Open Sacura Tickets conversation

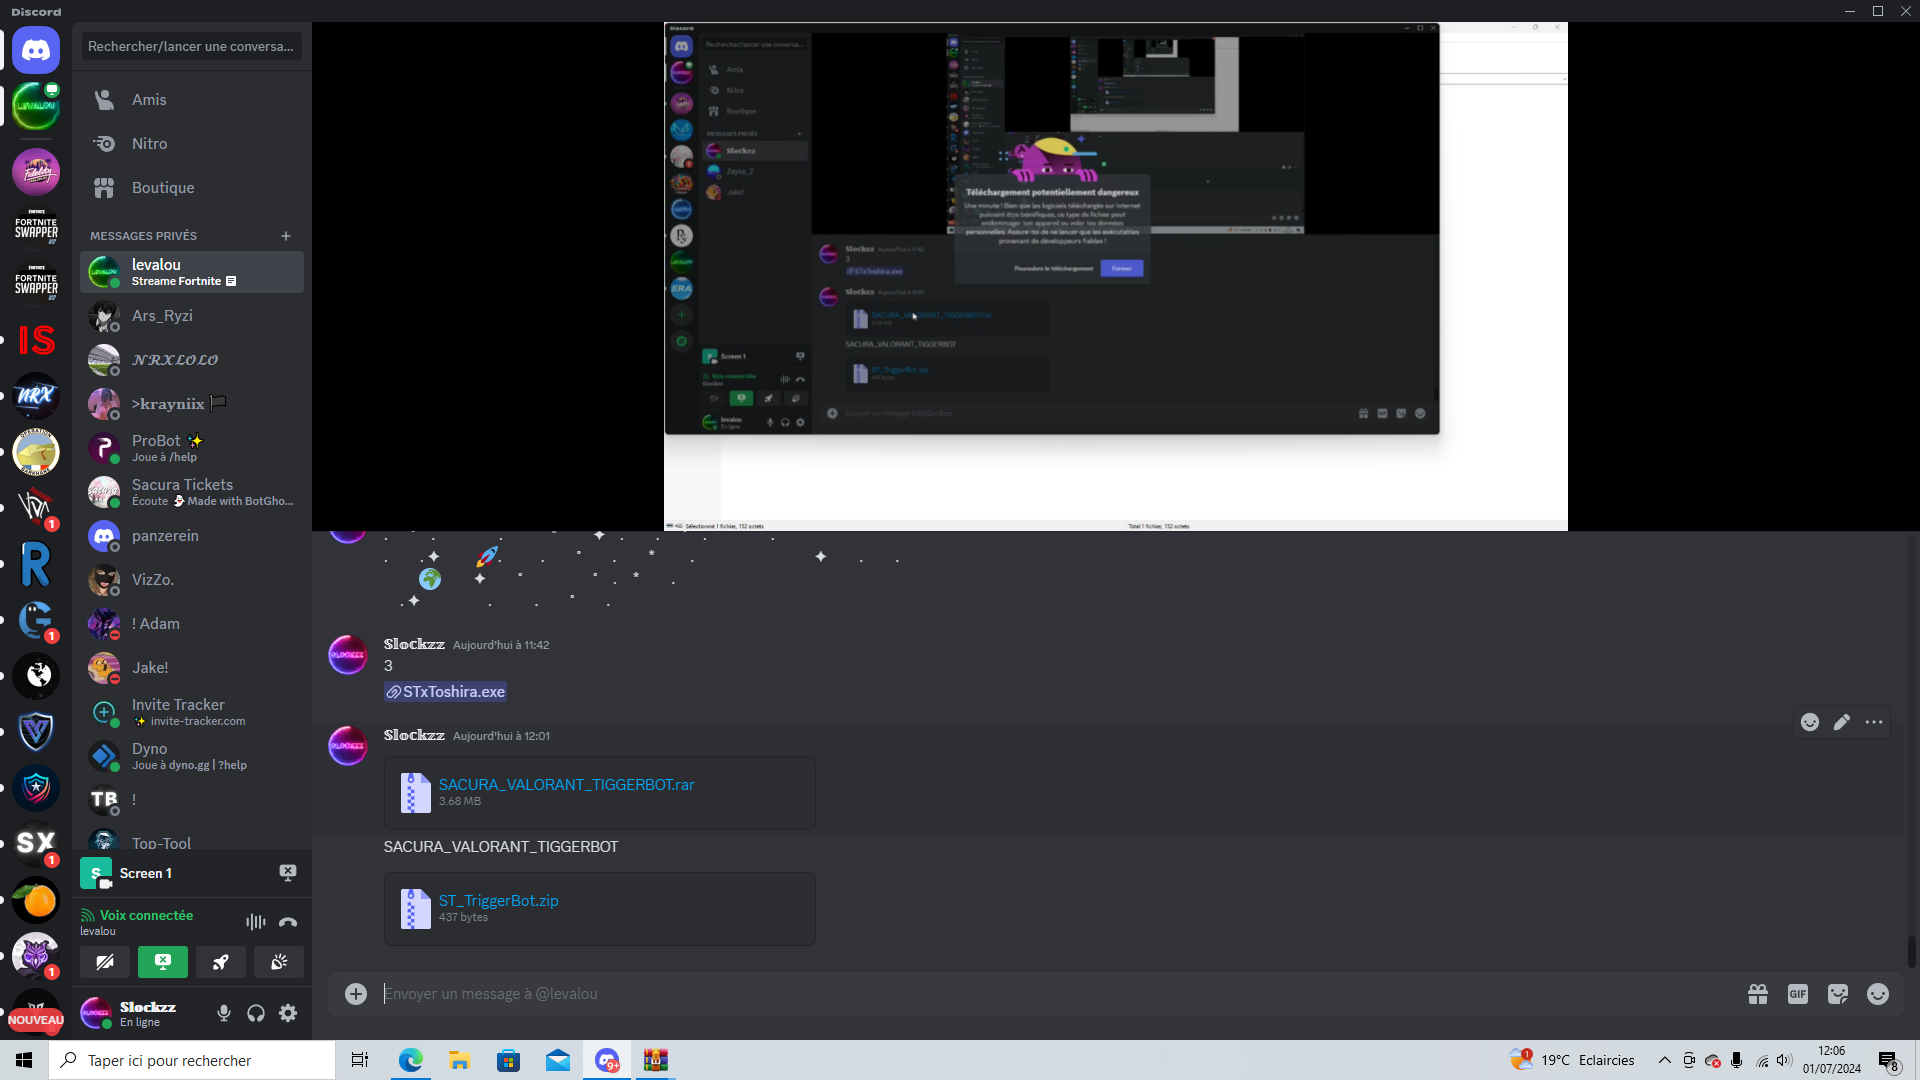point(192,492)
